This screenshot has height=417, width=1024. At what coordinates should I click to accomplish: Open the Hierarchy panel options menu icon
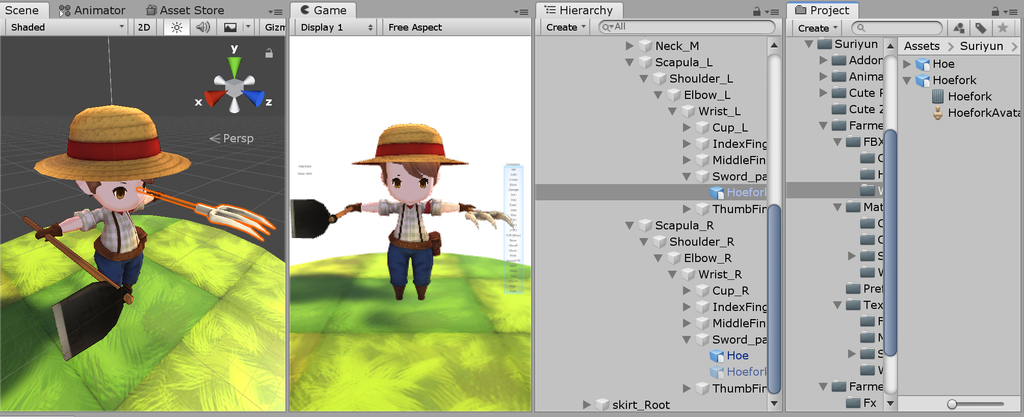click(773, 12)
